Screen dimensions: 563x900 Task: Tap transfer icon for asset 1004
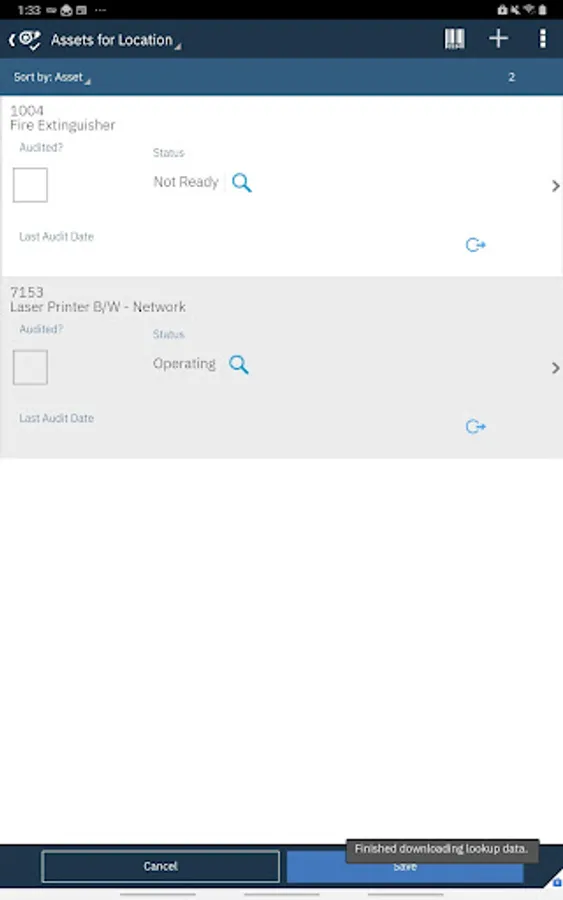(475, 245)
